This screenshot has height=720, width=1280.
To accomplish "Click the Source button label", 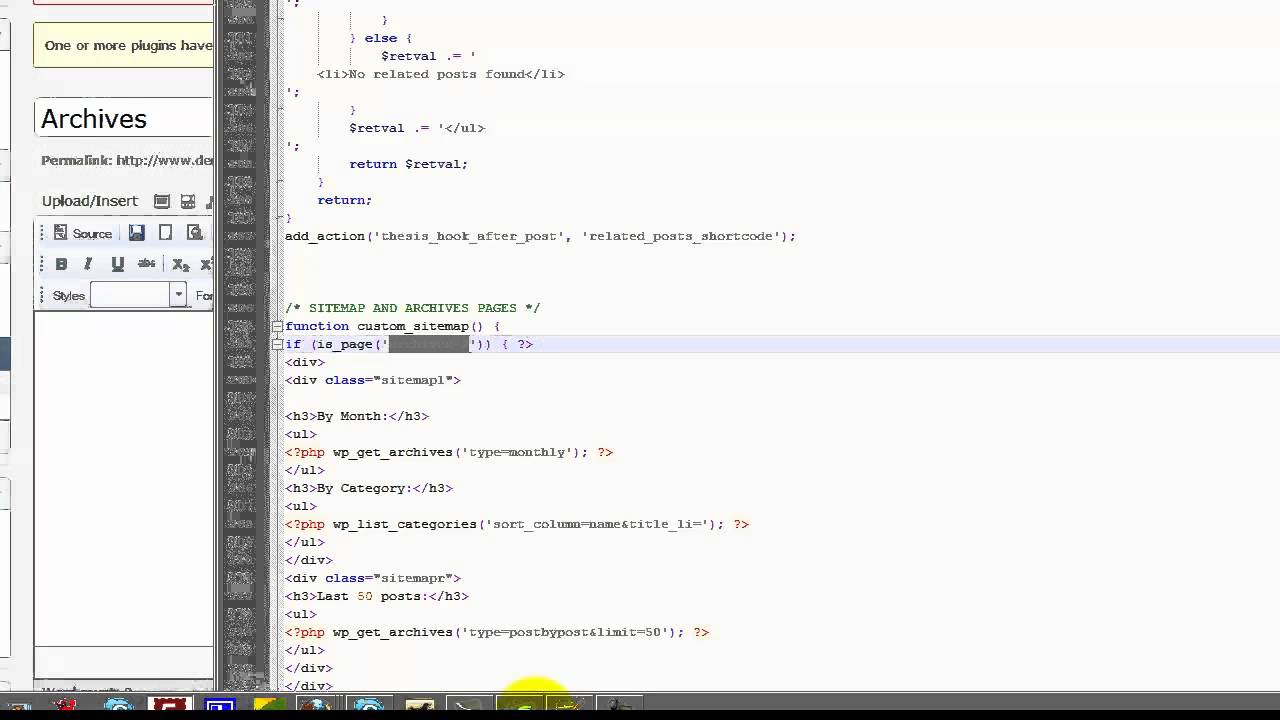I will tap(92, 234).
